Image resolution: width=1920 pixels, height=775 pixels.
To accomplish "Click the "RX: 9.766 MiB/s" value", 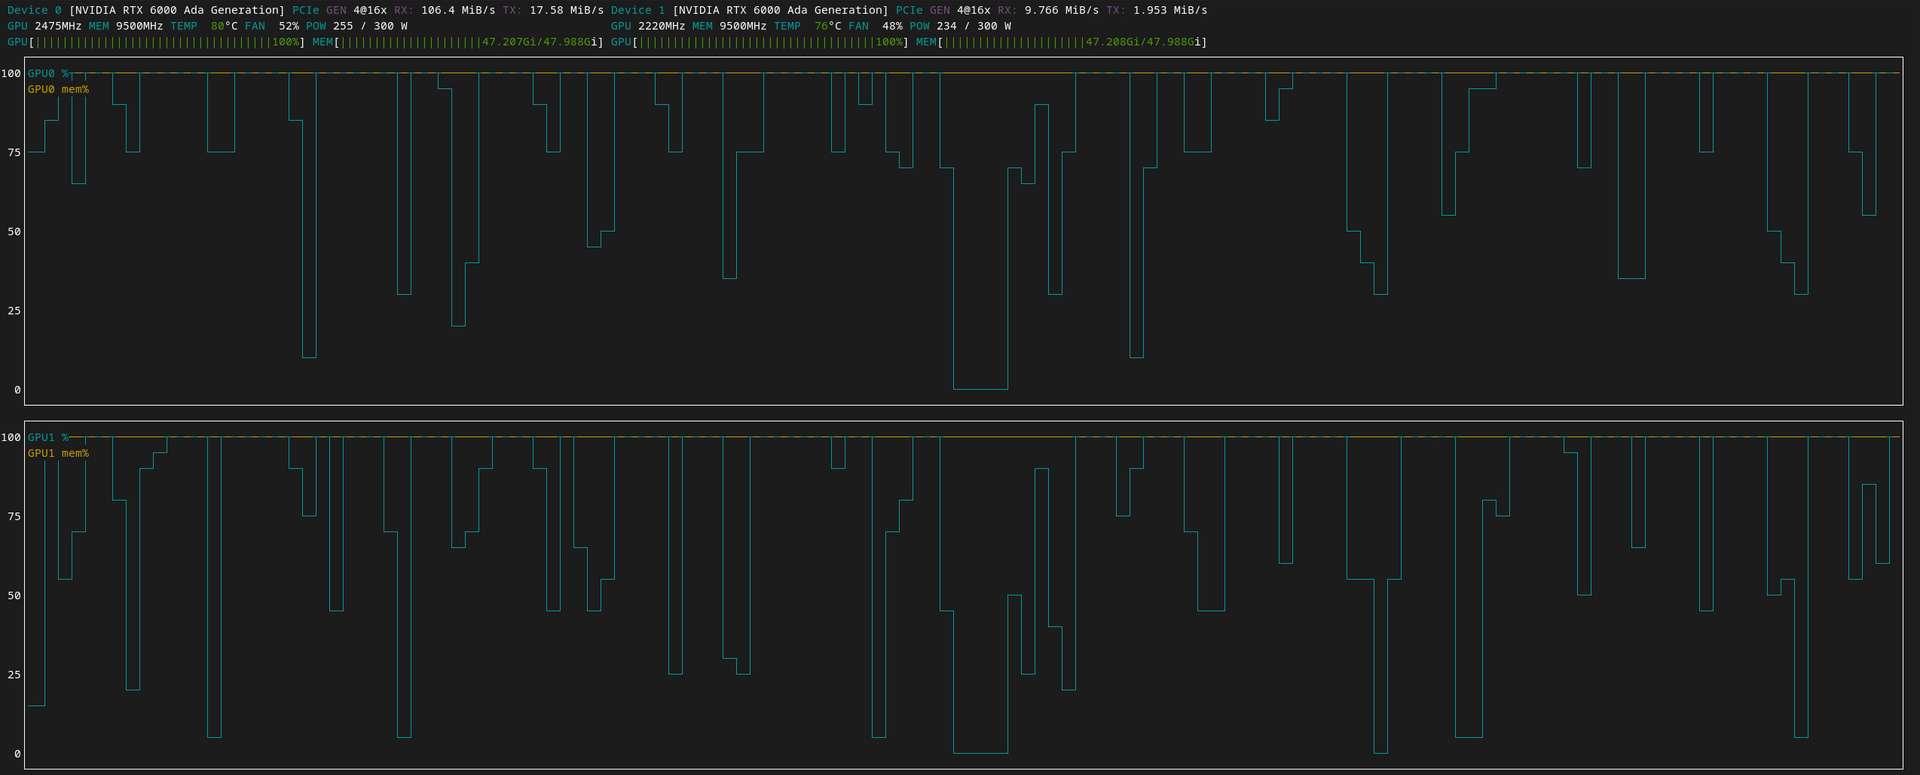I will [x=1048, y=10].
